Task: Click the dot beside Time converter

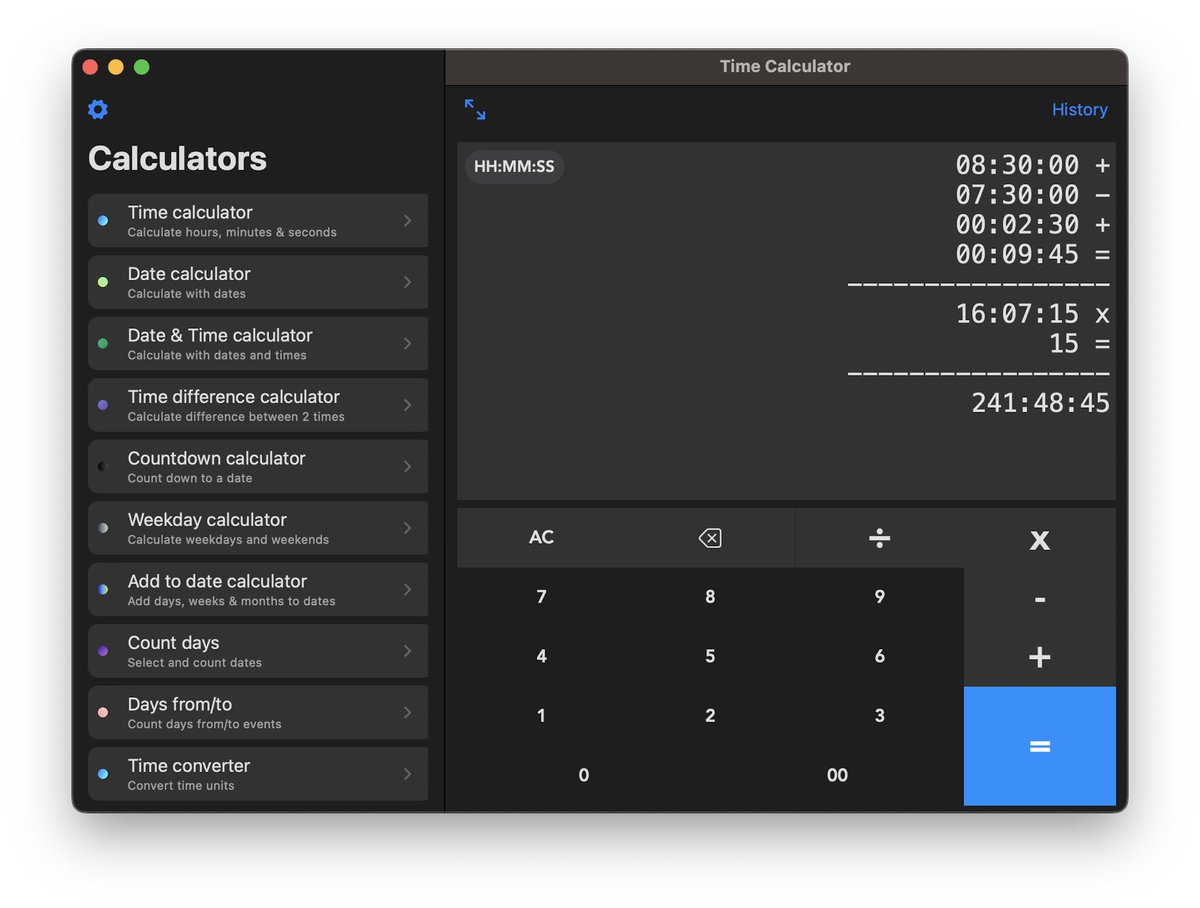Action: coord(103,774)
